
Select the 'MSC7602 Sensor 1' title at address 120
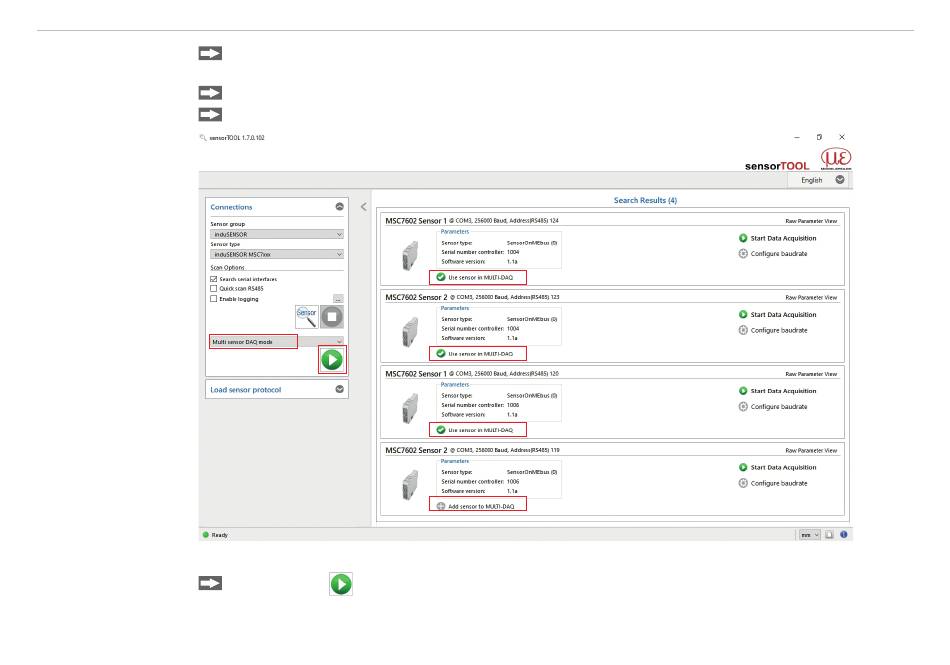pos(416,374)
